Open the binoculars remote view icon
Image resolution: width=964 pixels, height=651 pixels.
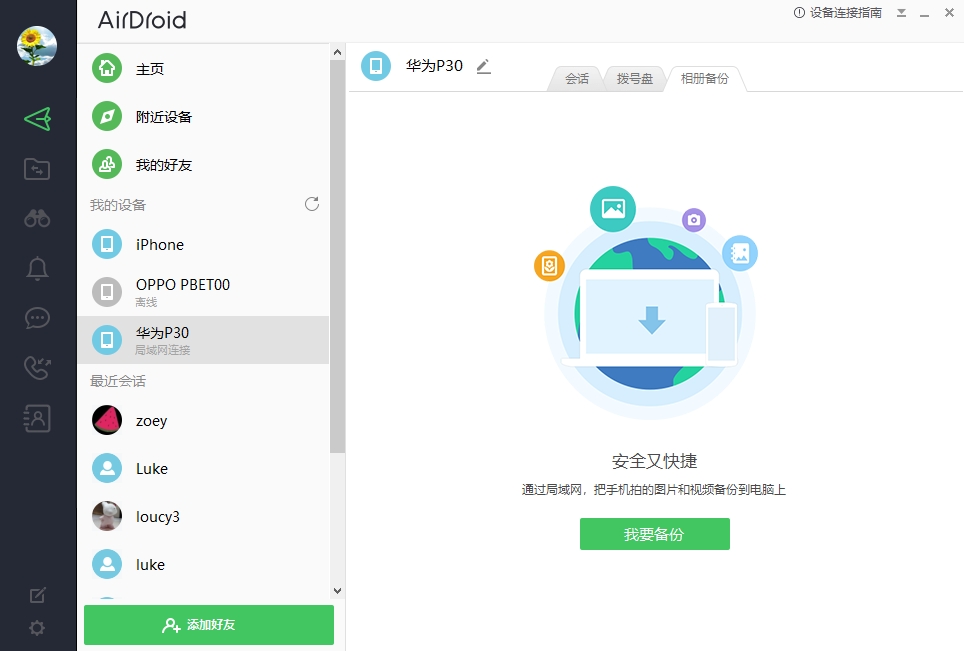click(37, 218)
